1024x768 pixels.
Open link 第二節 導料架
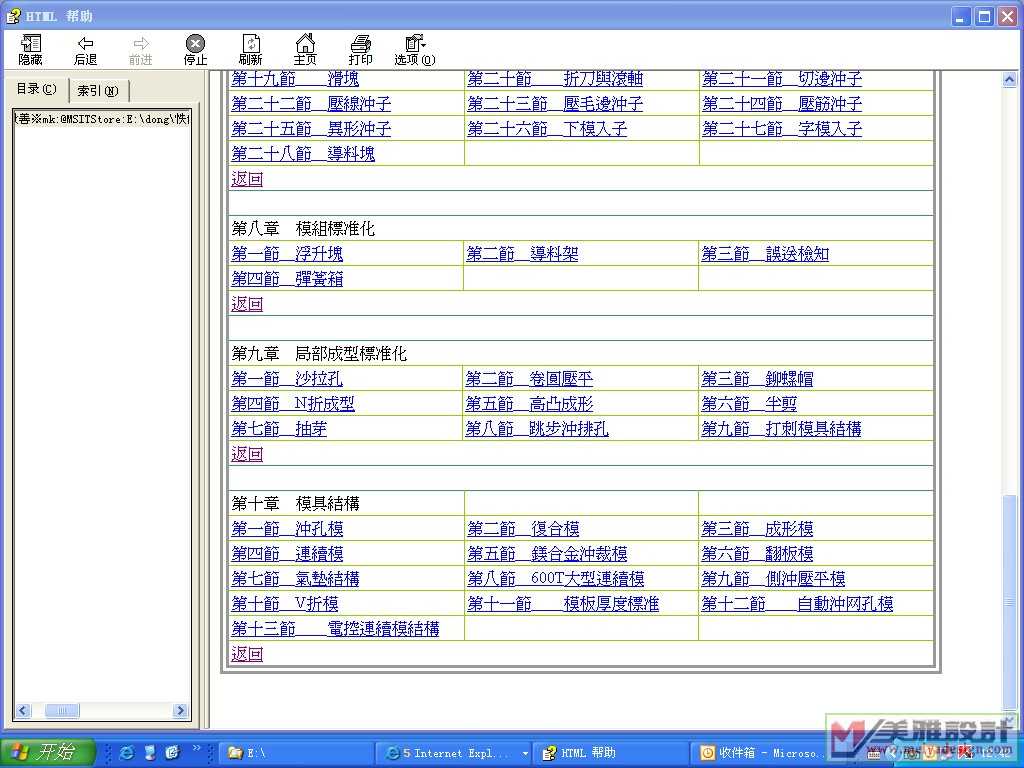522,254
